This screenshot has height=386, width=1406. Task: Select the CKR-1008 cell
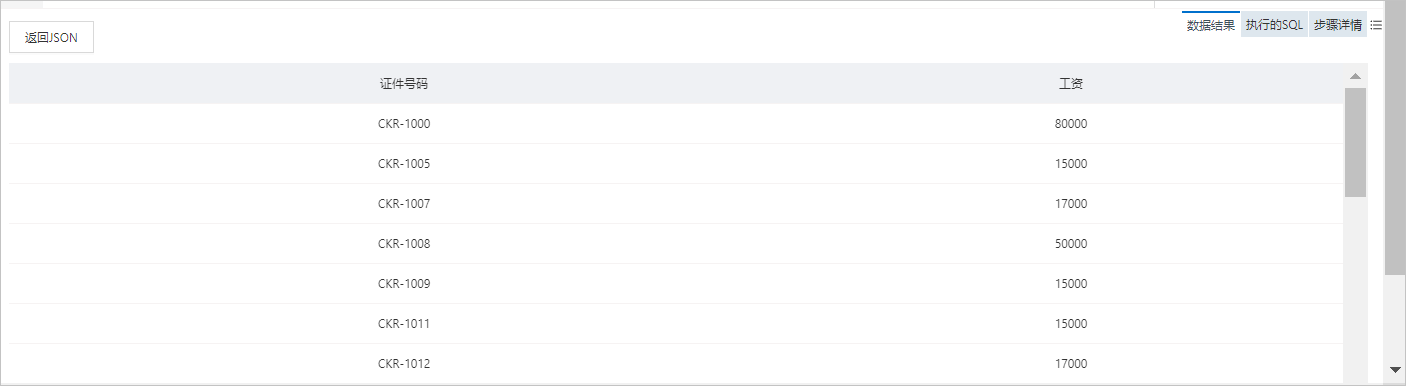[404, 244]
